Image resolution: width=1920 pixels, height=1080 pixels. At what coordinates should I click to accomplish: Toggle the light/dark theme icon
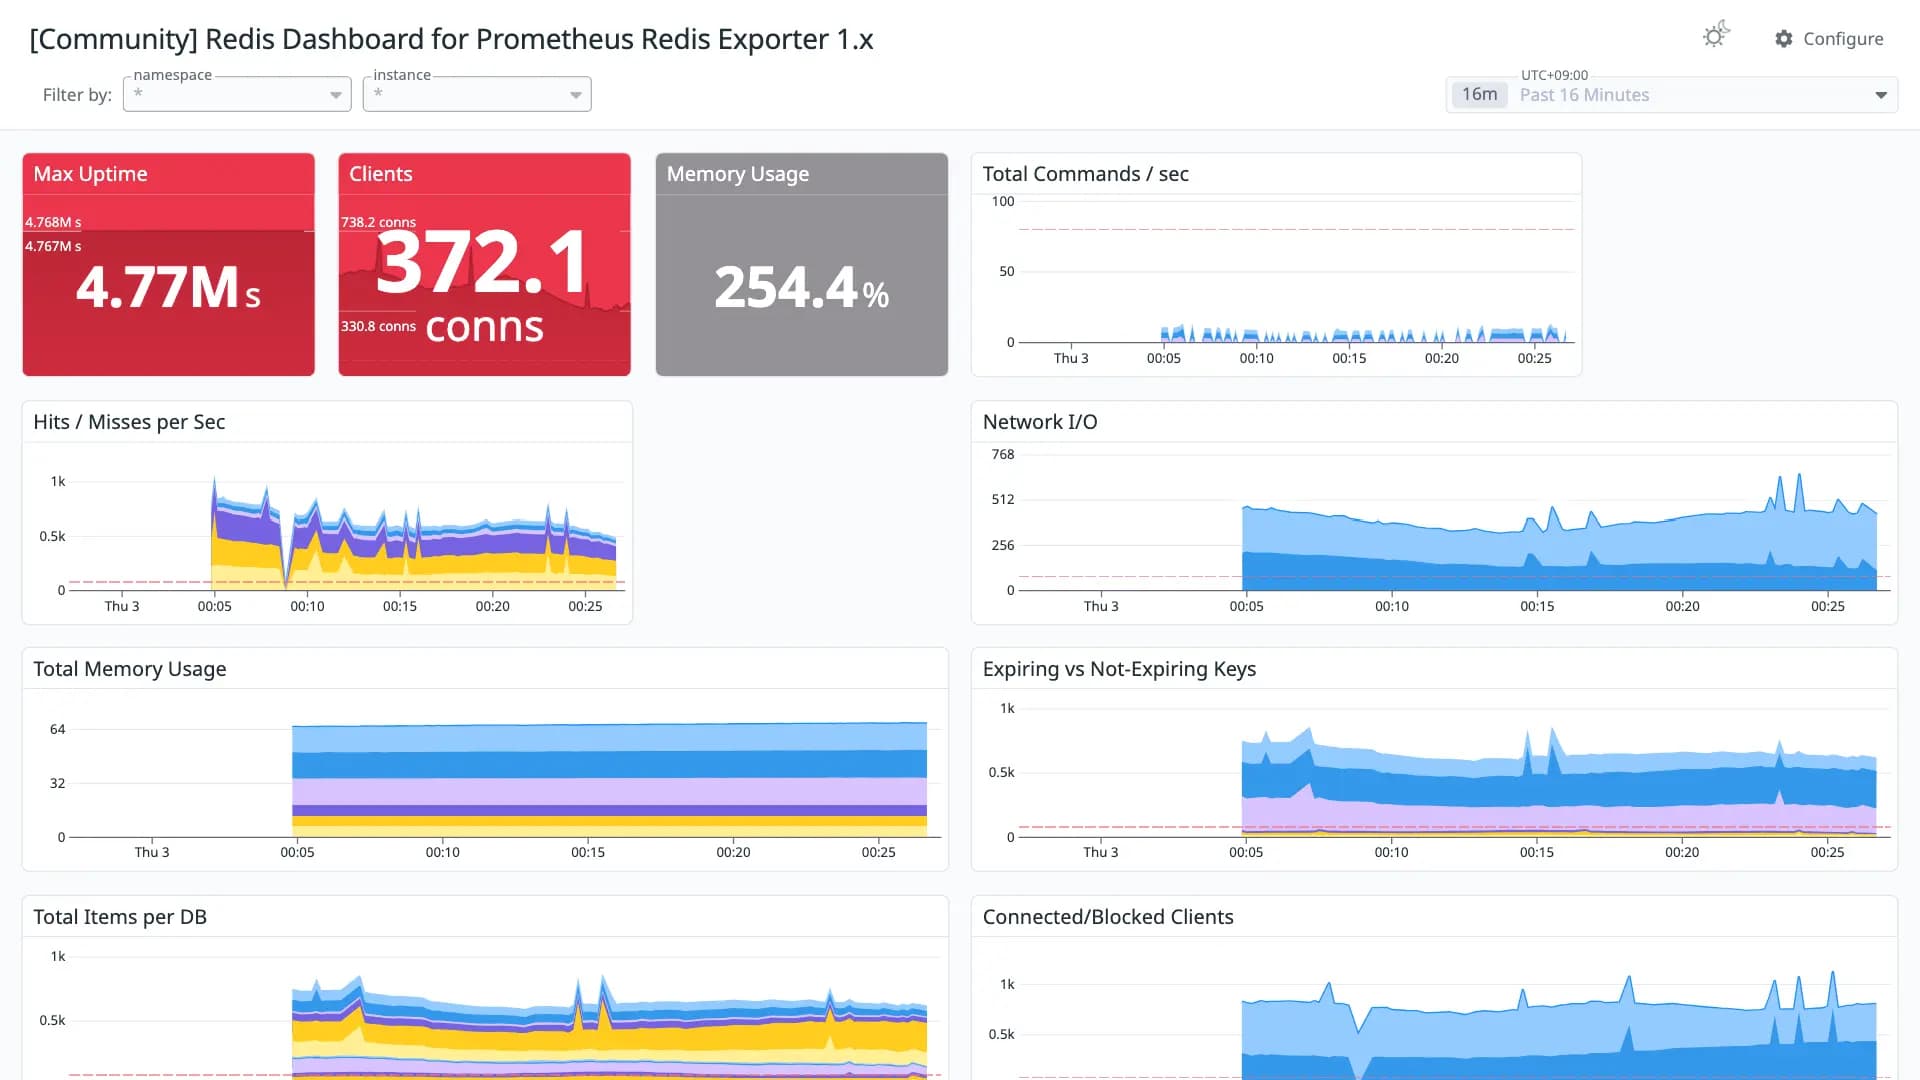coord(1716,36)
